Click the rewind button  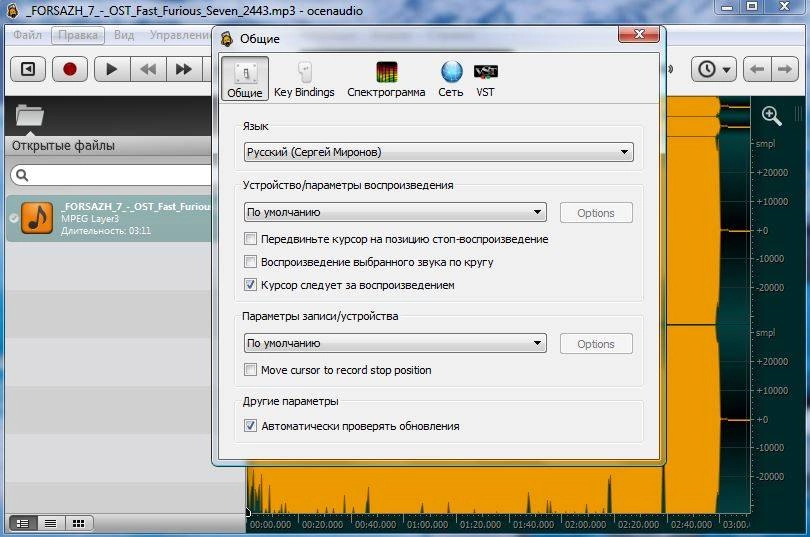(x=148, y=69)
